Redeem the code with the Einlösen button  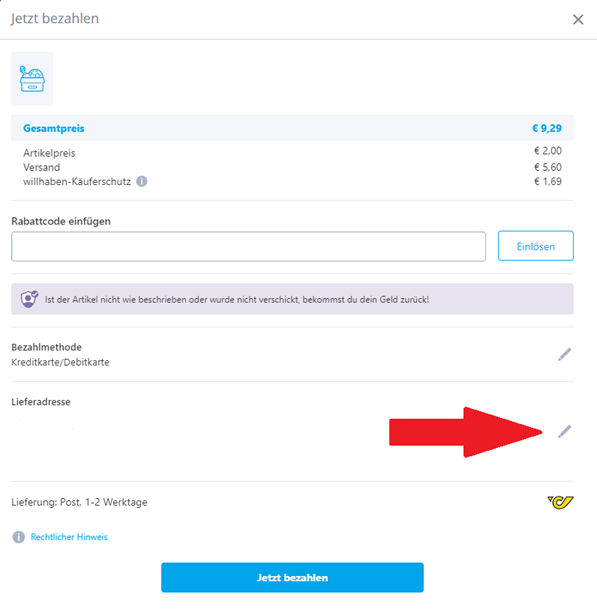tap(536, 246)
